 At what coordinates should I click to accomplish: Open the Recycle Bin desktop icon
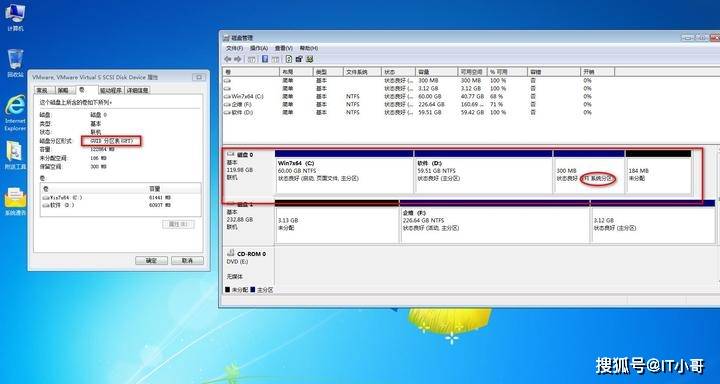coord(15,63)
